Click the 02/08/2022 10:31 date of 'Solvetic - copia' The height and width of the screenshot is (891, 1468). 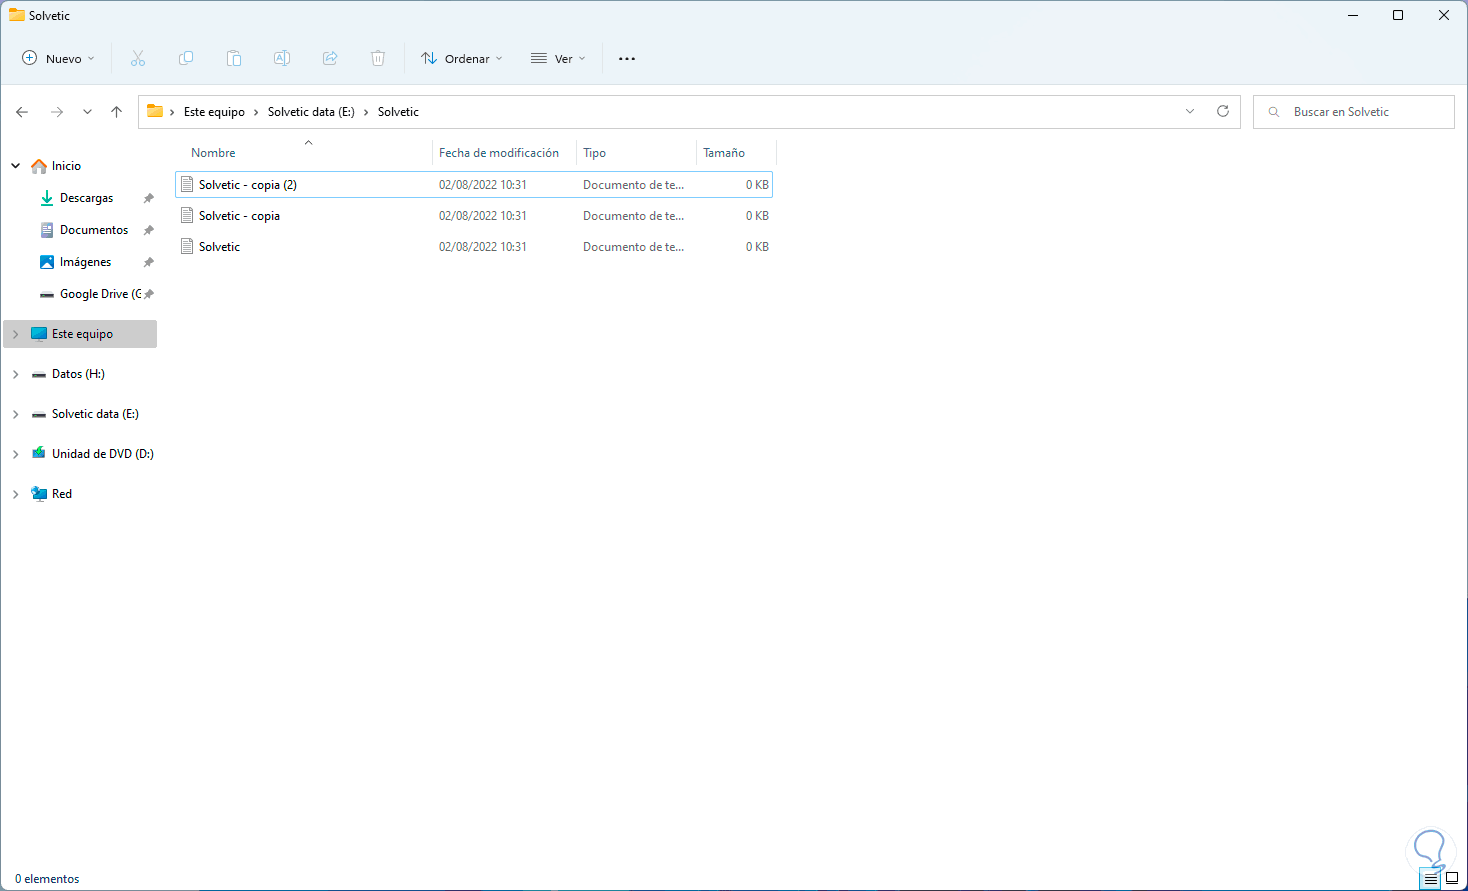point(483,216)
